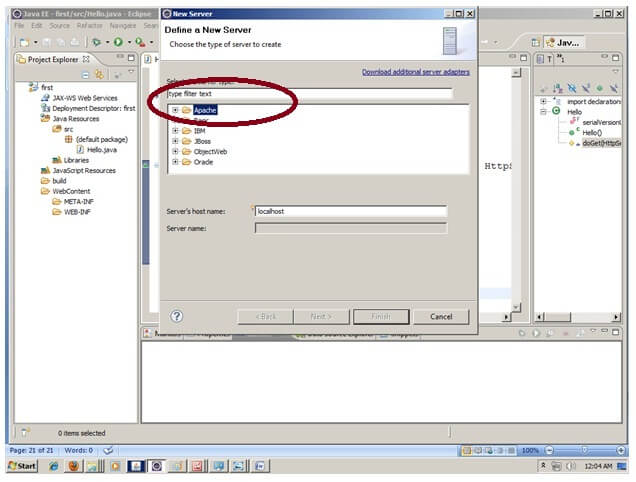636x482 pixels.
Task: Click the Outline horizontal scrollbar thumb
Action: (x=558, y=317)
